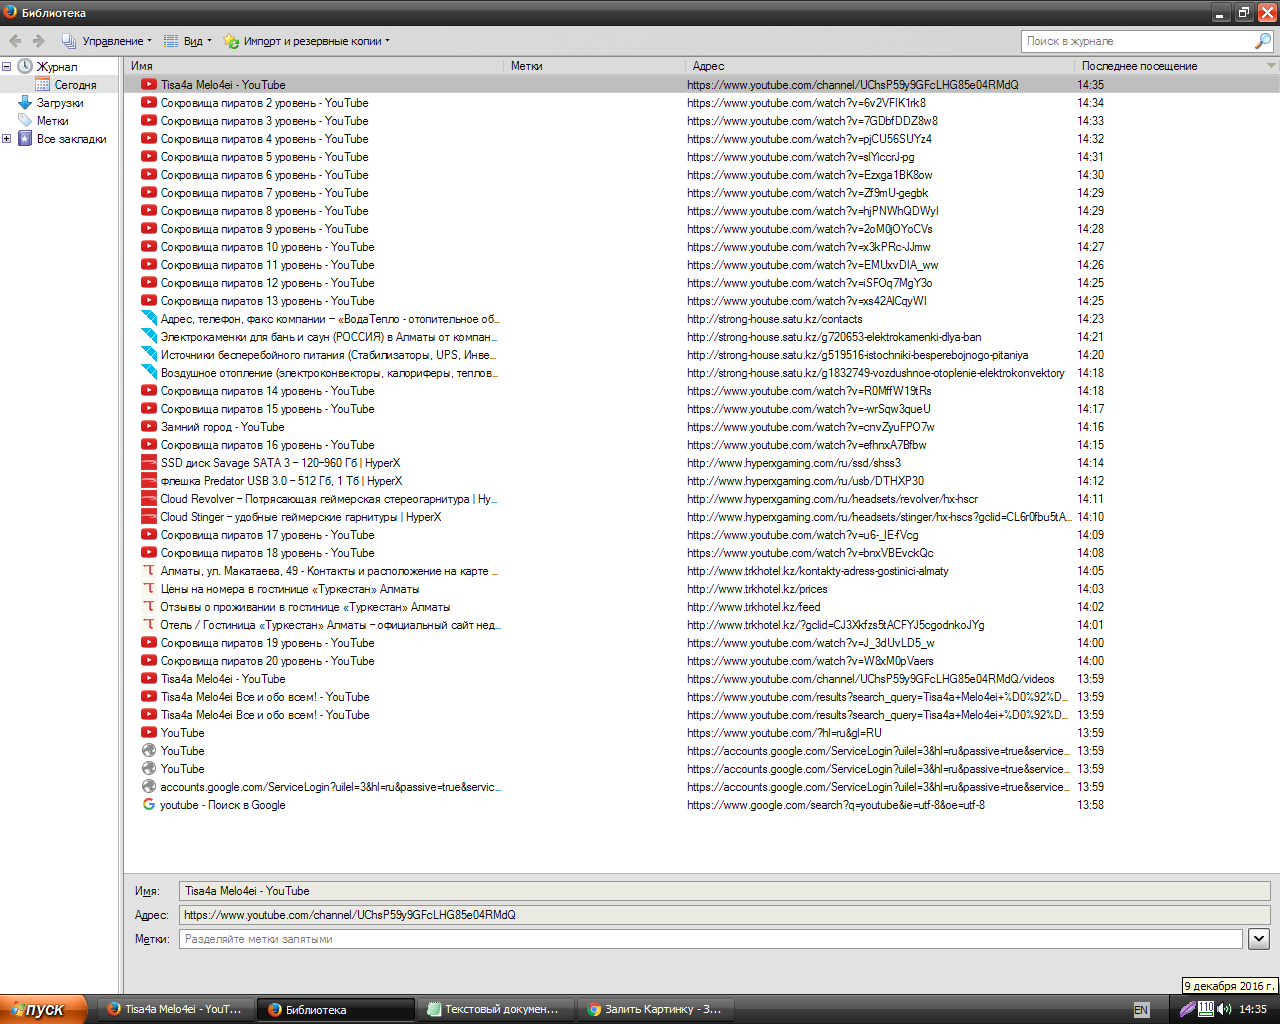1280x1024 pixels.
Task: Select Сегодня in the sidebar
Action: tap(76, 85)
